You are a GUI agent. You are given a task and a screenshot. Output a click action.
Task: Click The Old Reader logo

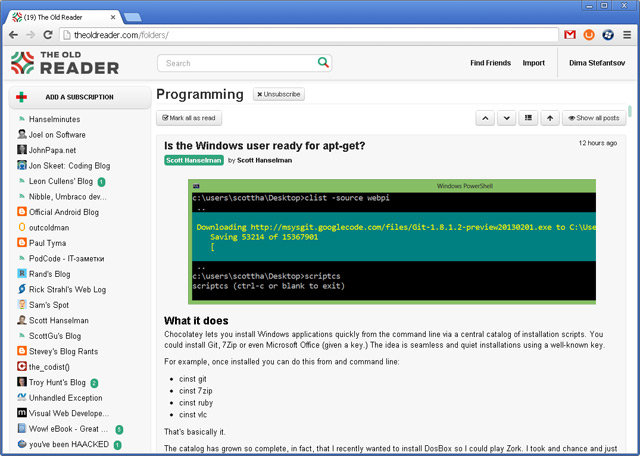click(64, 63)
